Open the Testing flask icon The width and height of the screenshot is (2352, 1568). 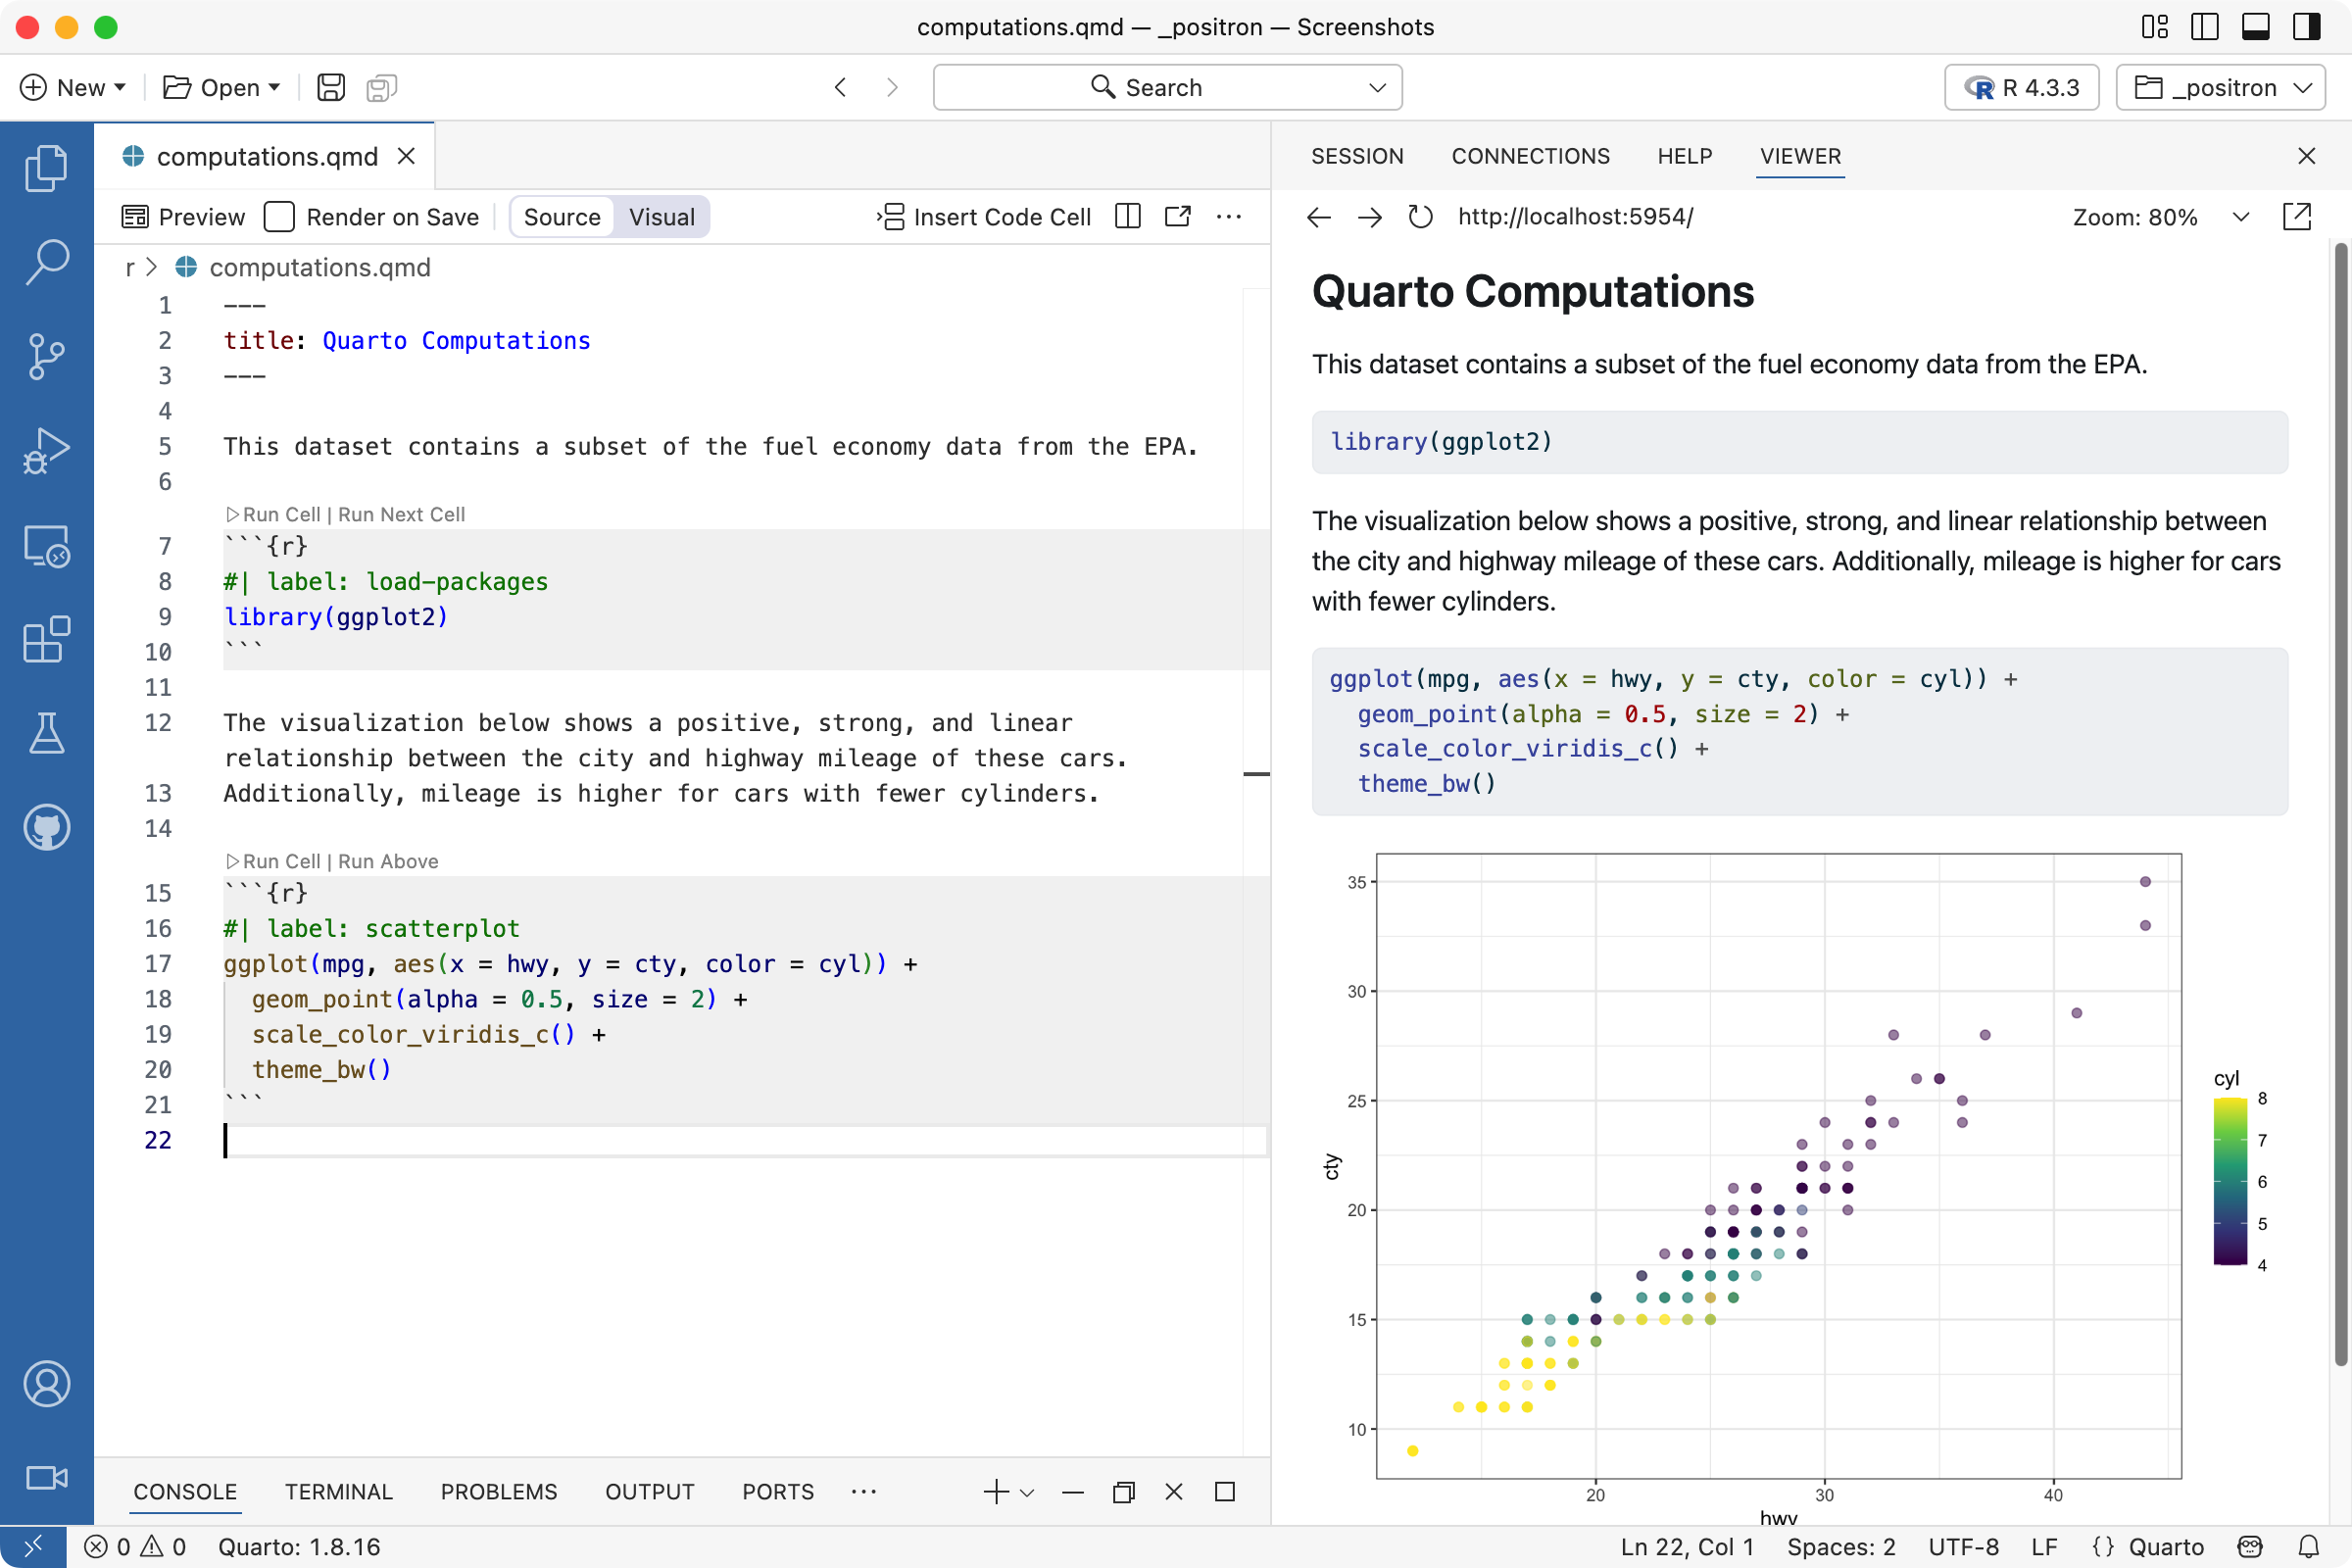(46, 733)
